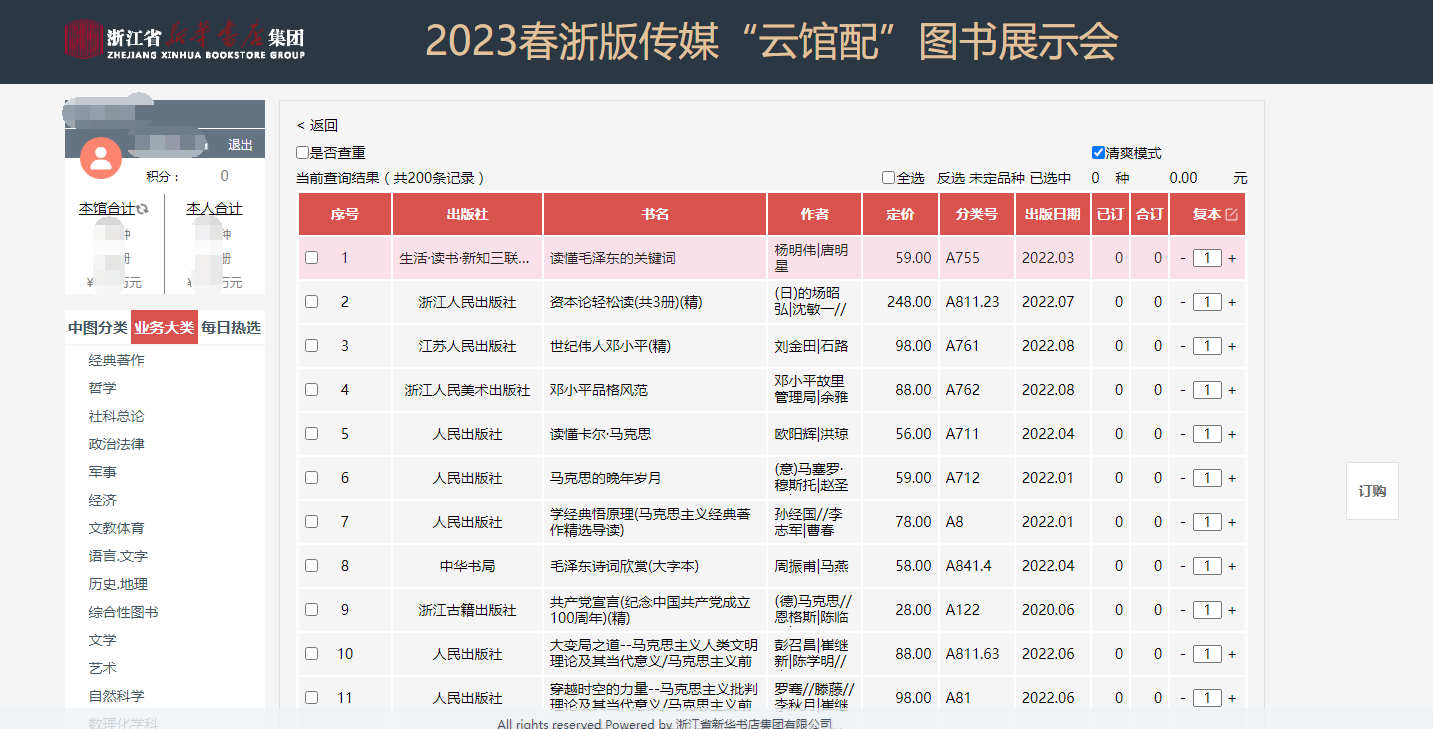
Task: Switch to the 中图分类 tab
Action: click(x=98, y=327)
